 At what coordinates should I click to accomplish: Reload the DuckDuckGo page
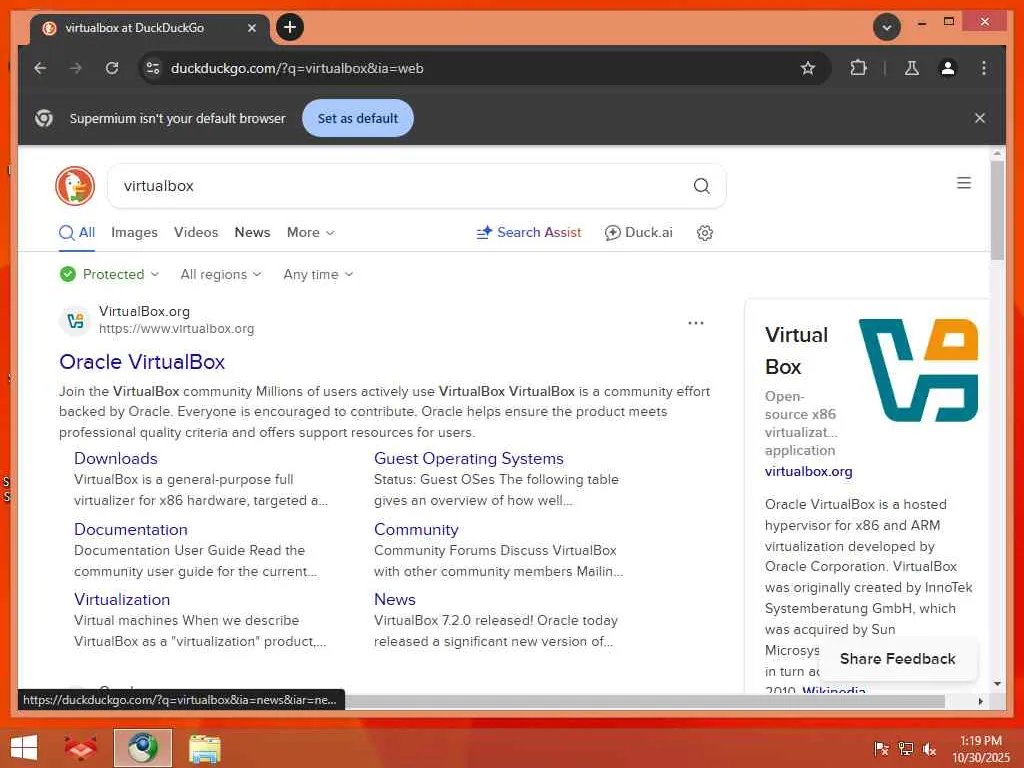coord(112,68)
